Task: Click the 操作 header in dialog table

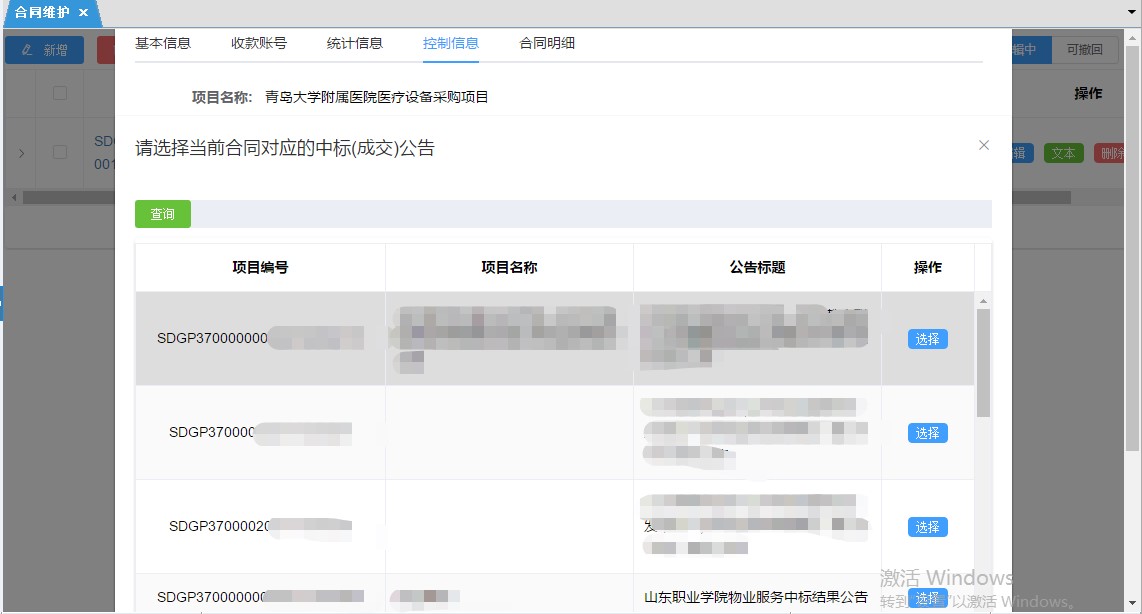Action: coord(928,267)
